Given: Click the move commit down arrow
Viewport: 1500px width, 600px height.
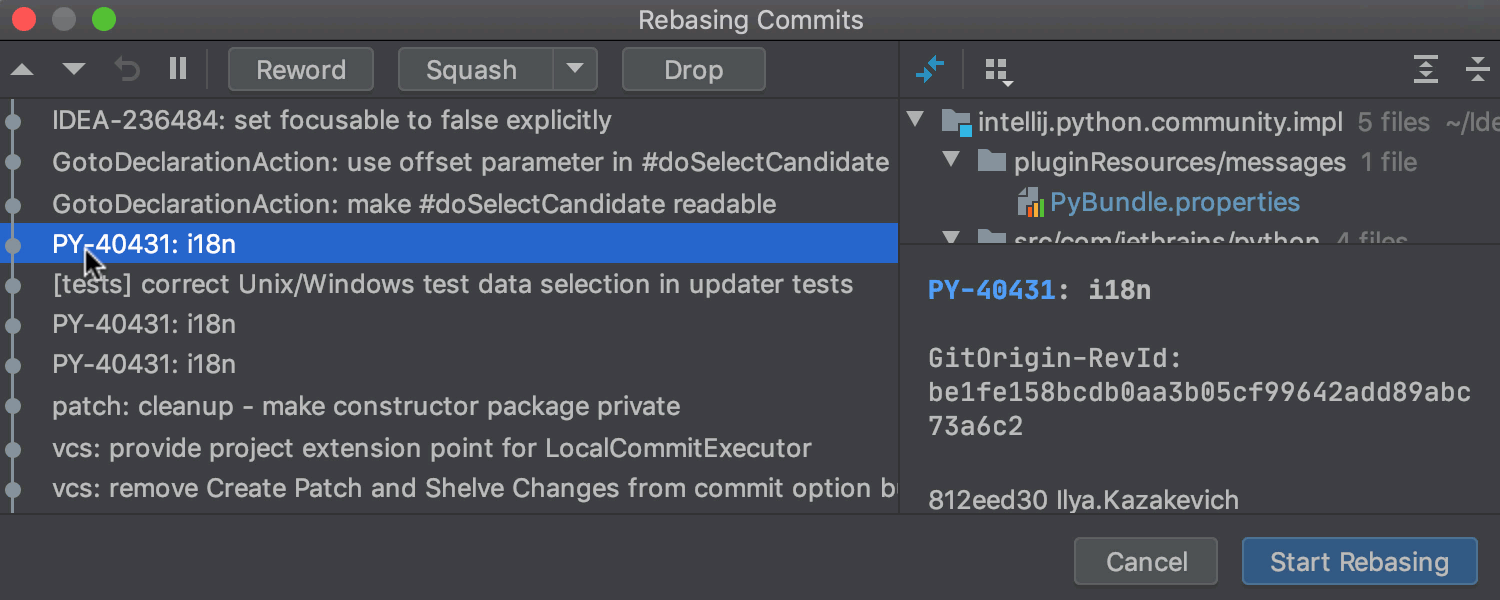Looking at the screenshot, I should [x=74, y=70].
